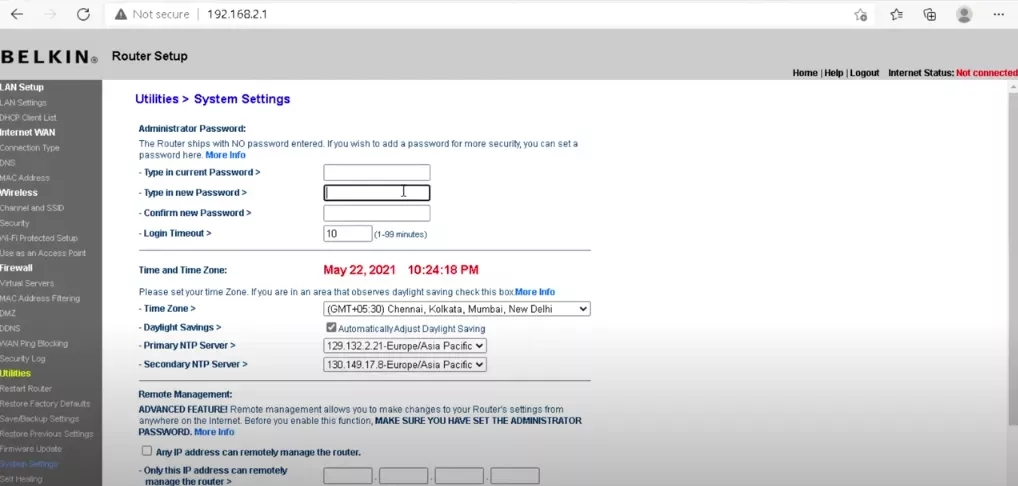Viewport: 1018px width, 486px height.
Task: Click the current Password field
Action: [377, 173]
